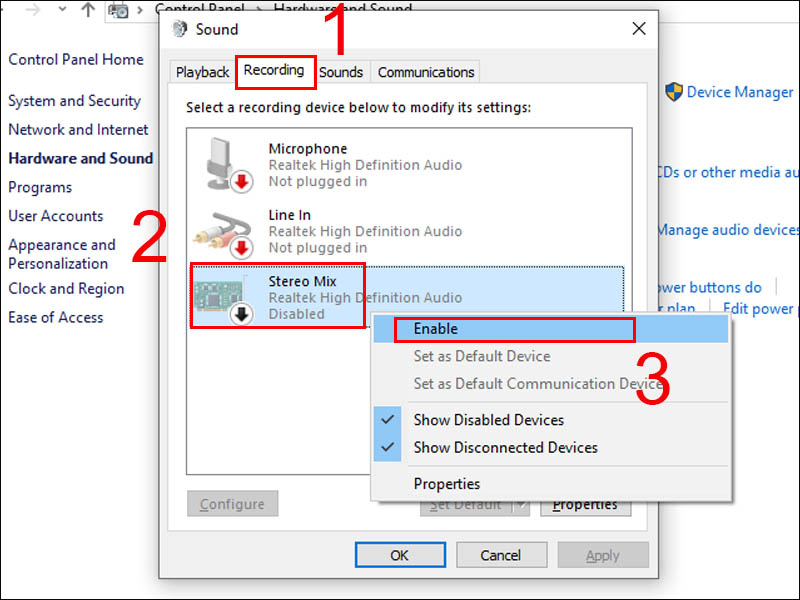The image size is (800, 600).
Task: Toggle the Show Disabled Devices checkmark
Action: [387, 420]
